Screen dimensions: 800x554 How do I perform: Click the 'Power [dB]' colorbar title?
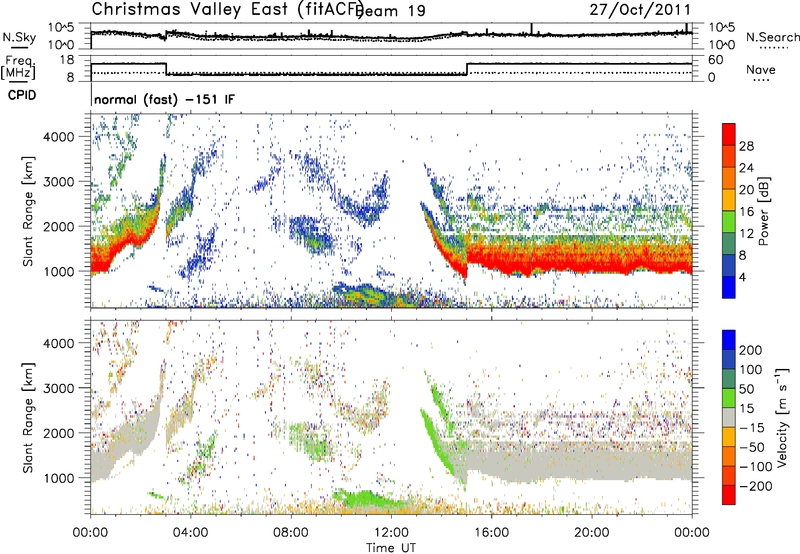(764, 211)
